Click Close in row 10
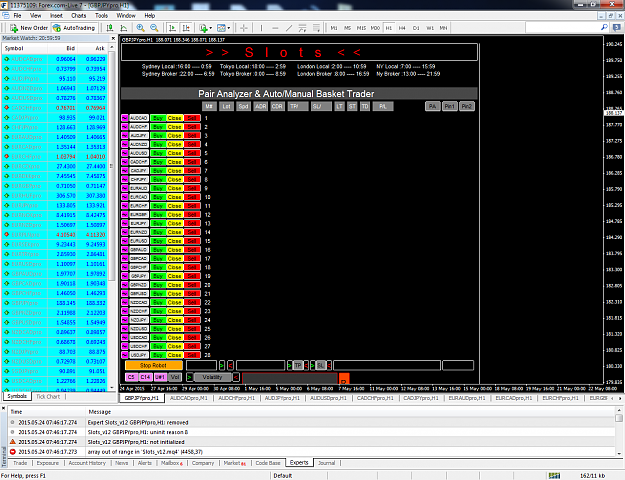This screenshot has width=625, height=480. (x=175, y=197)
